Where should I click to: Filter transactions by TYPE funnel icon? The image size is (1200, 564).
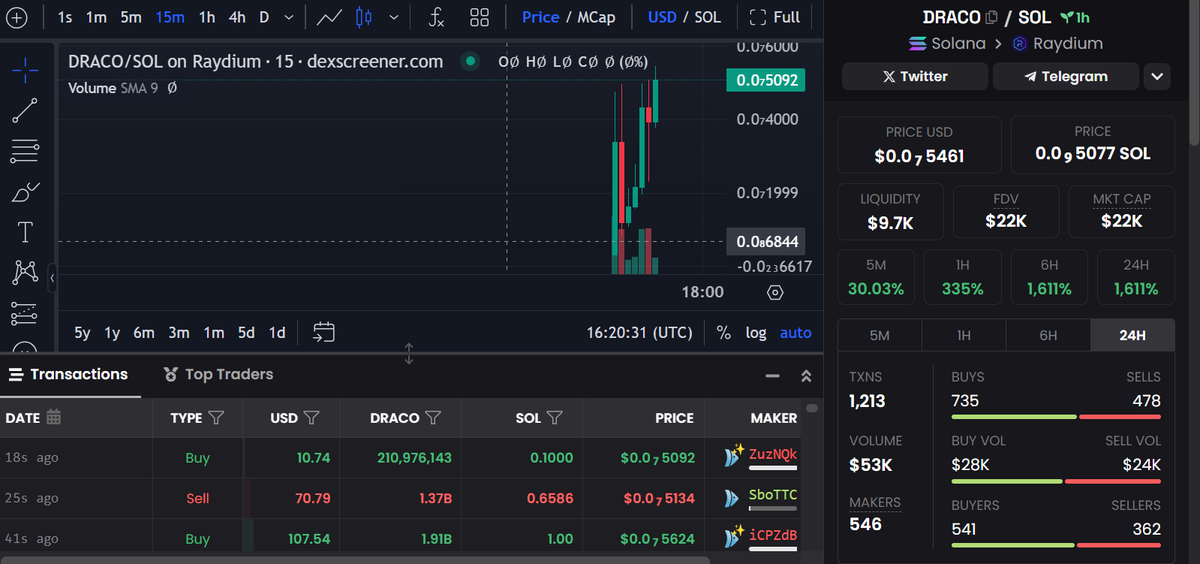pos(216,417)
